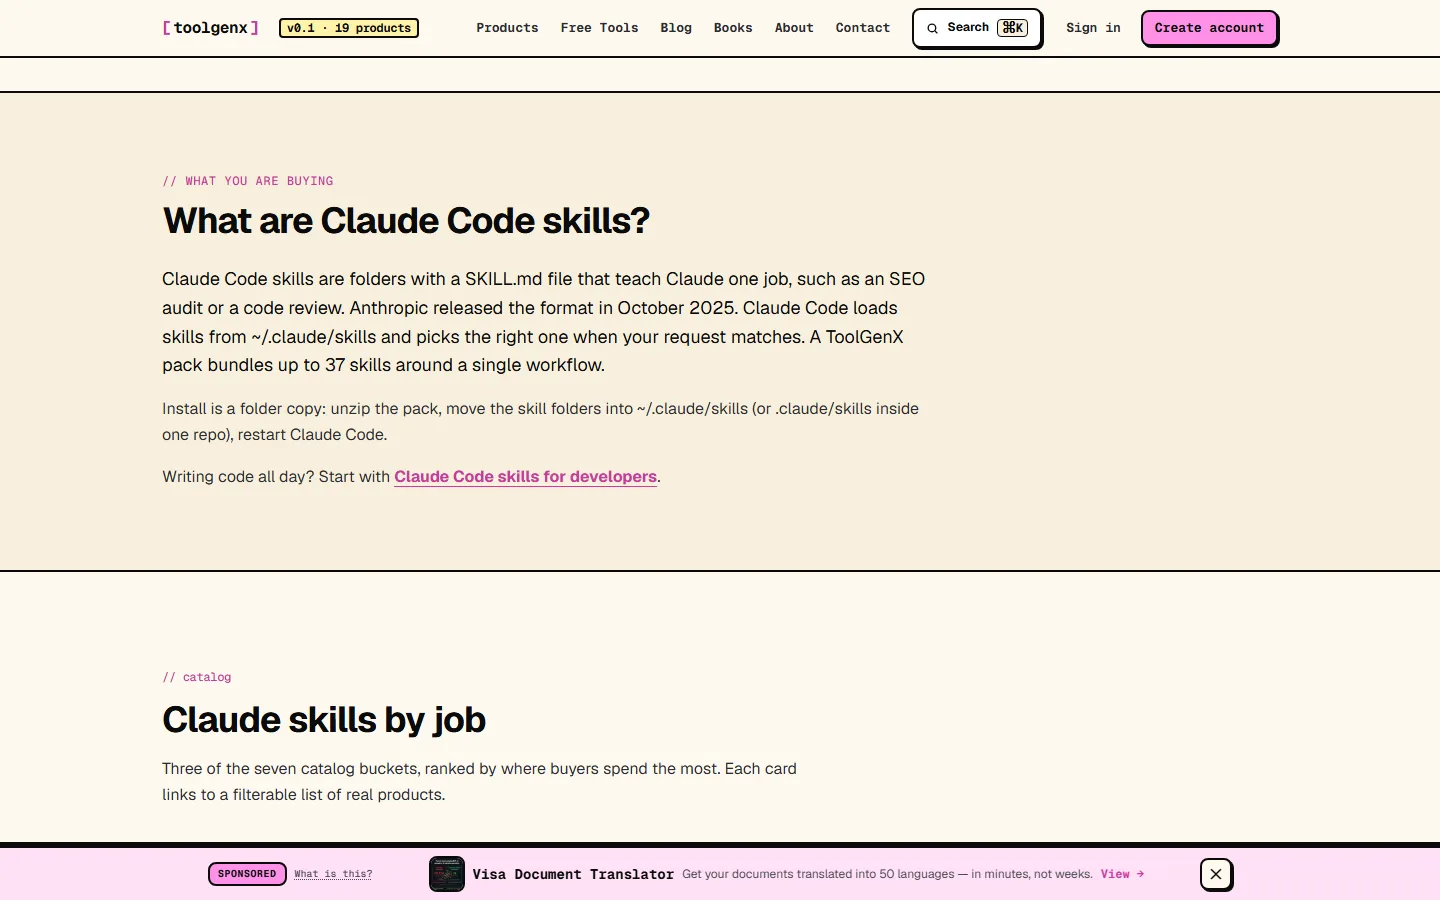Click the View link in sponsor bar
Image resolution: width=1440 pixels, height=900 pixels.
tap(1122, 874)
